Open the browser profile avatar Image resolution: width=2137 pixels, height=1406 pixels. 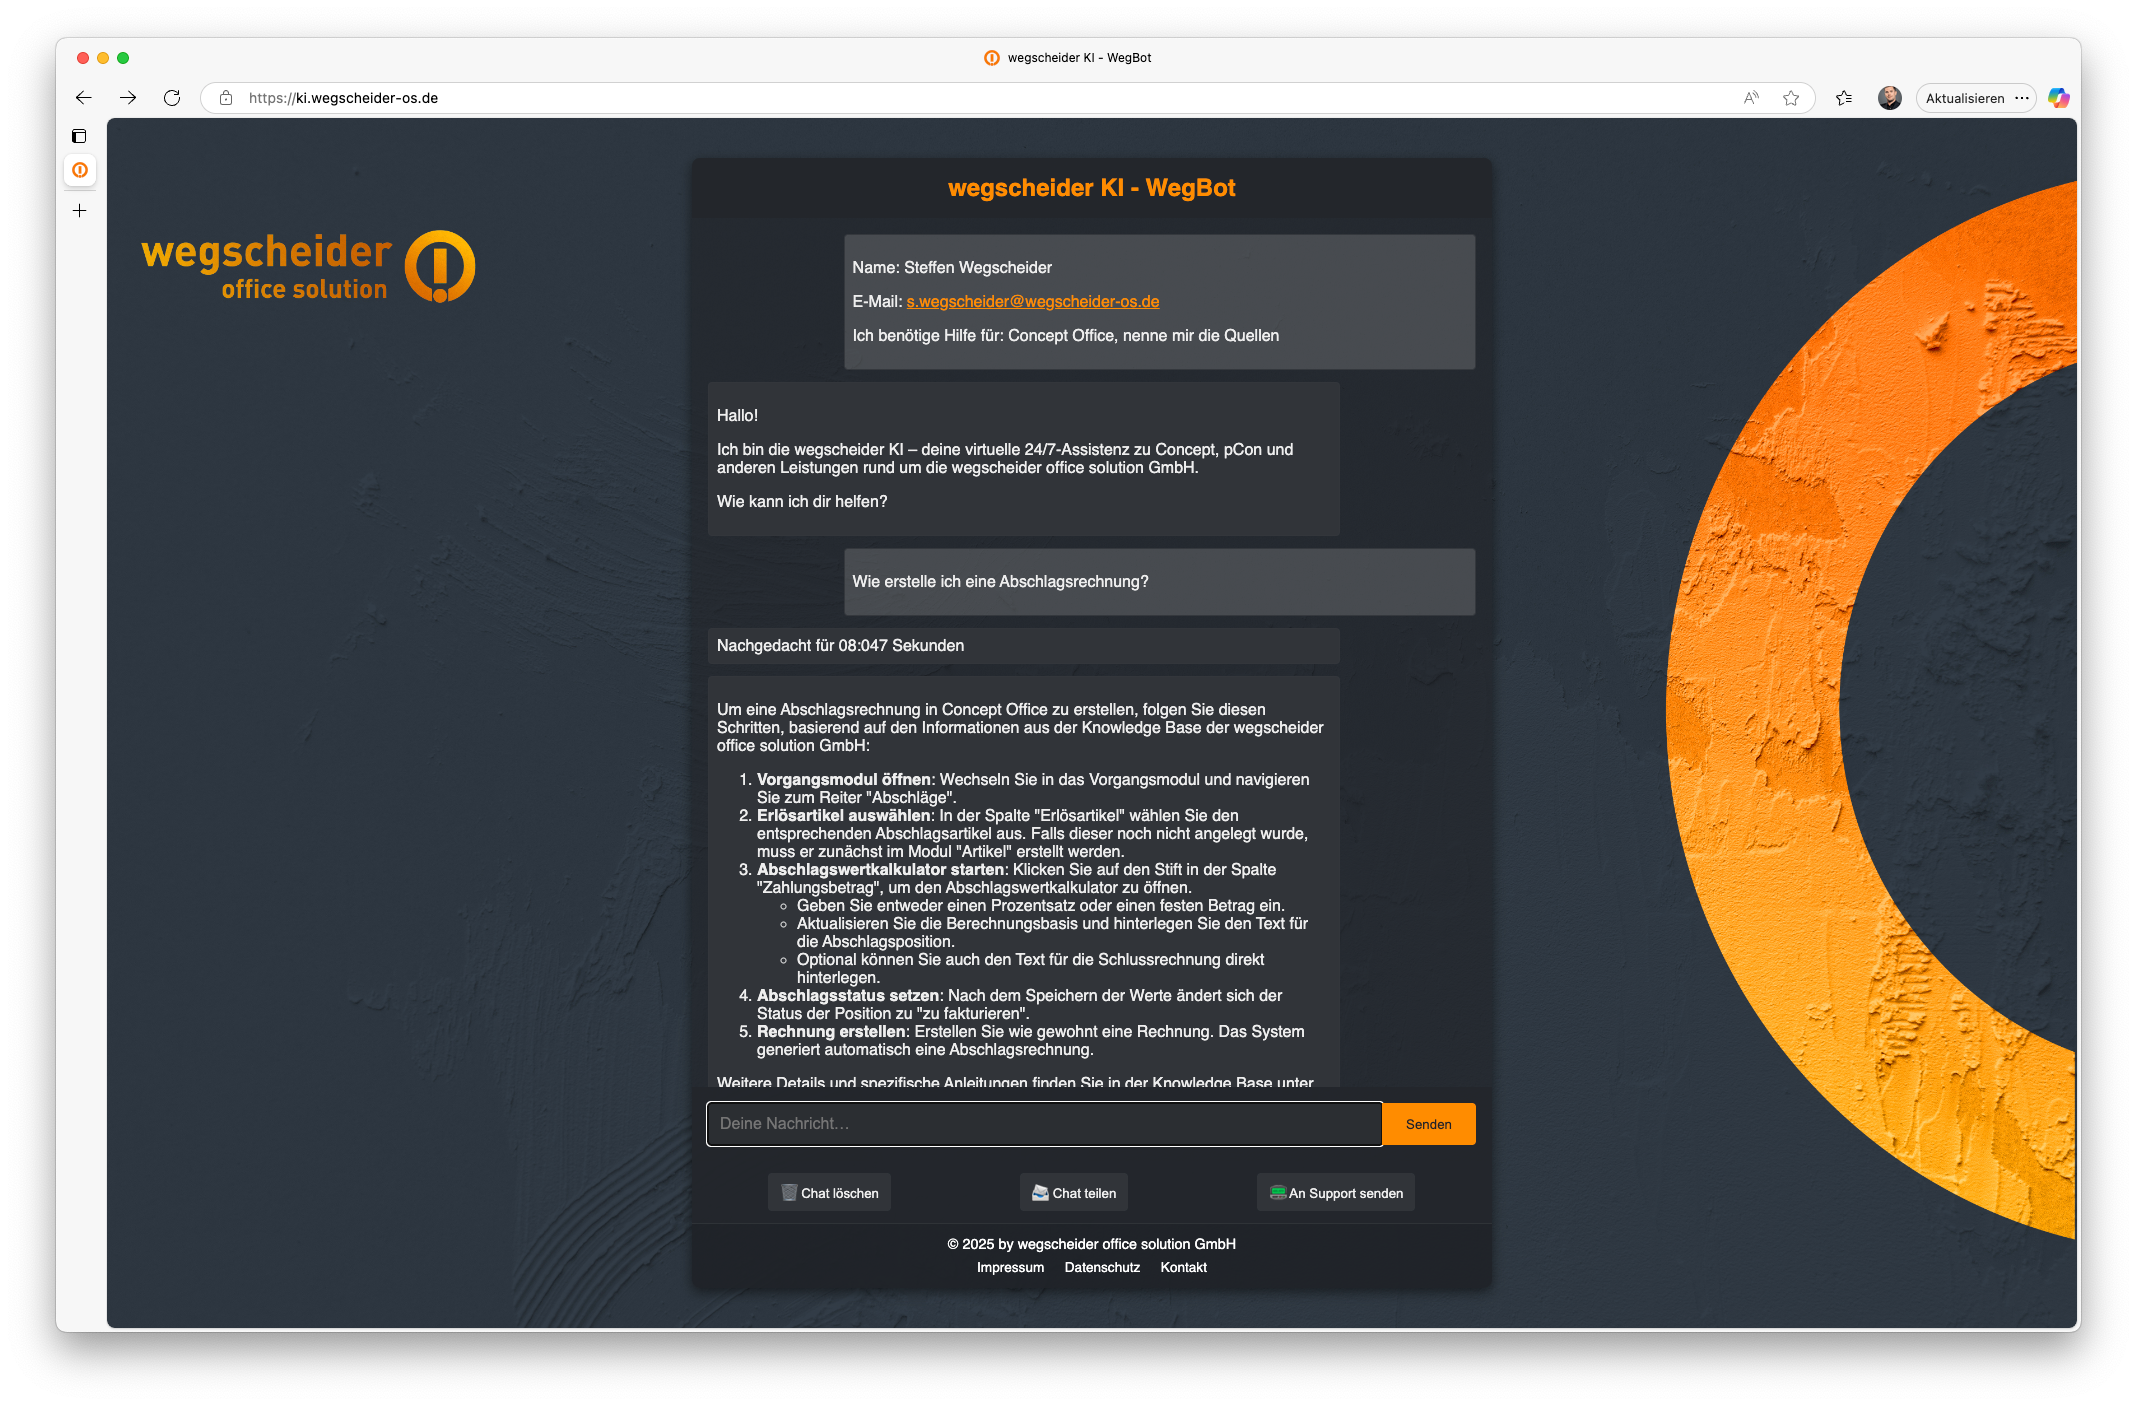[x=1889, y=98]
